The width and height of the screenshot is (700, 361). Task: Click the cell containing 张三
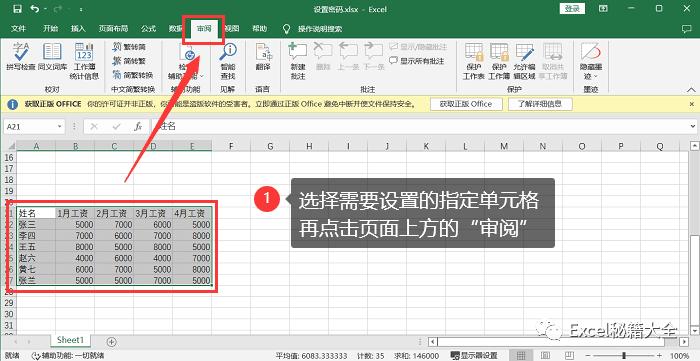point(36,224)
